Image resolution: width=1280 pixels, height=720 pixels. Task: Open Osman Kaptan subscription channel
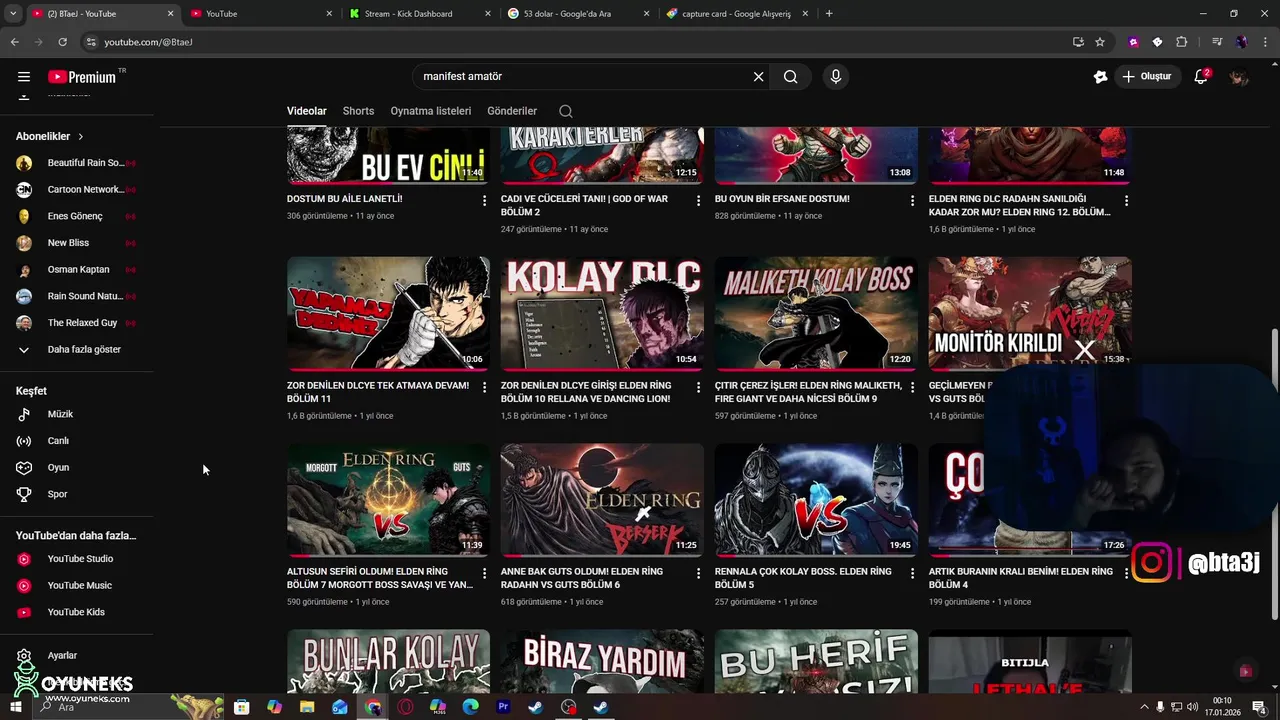click(x=77, y=269)
